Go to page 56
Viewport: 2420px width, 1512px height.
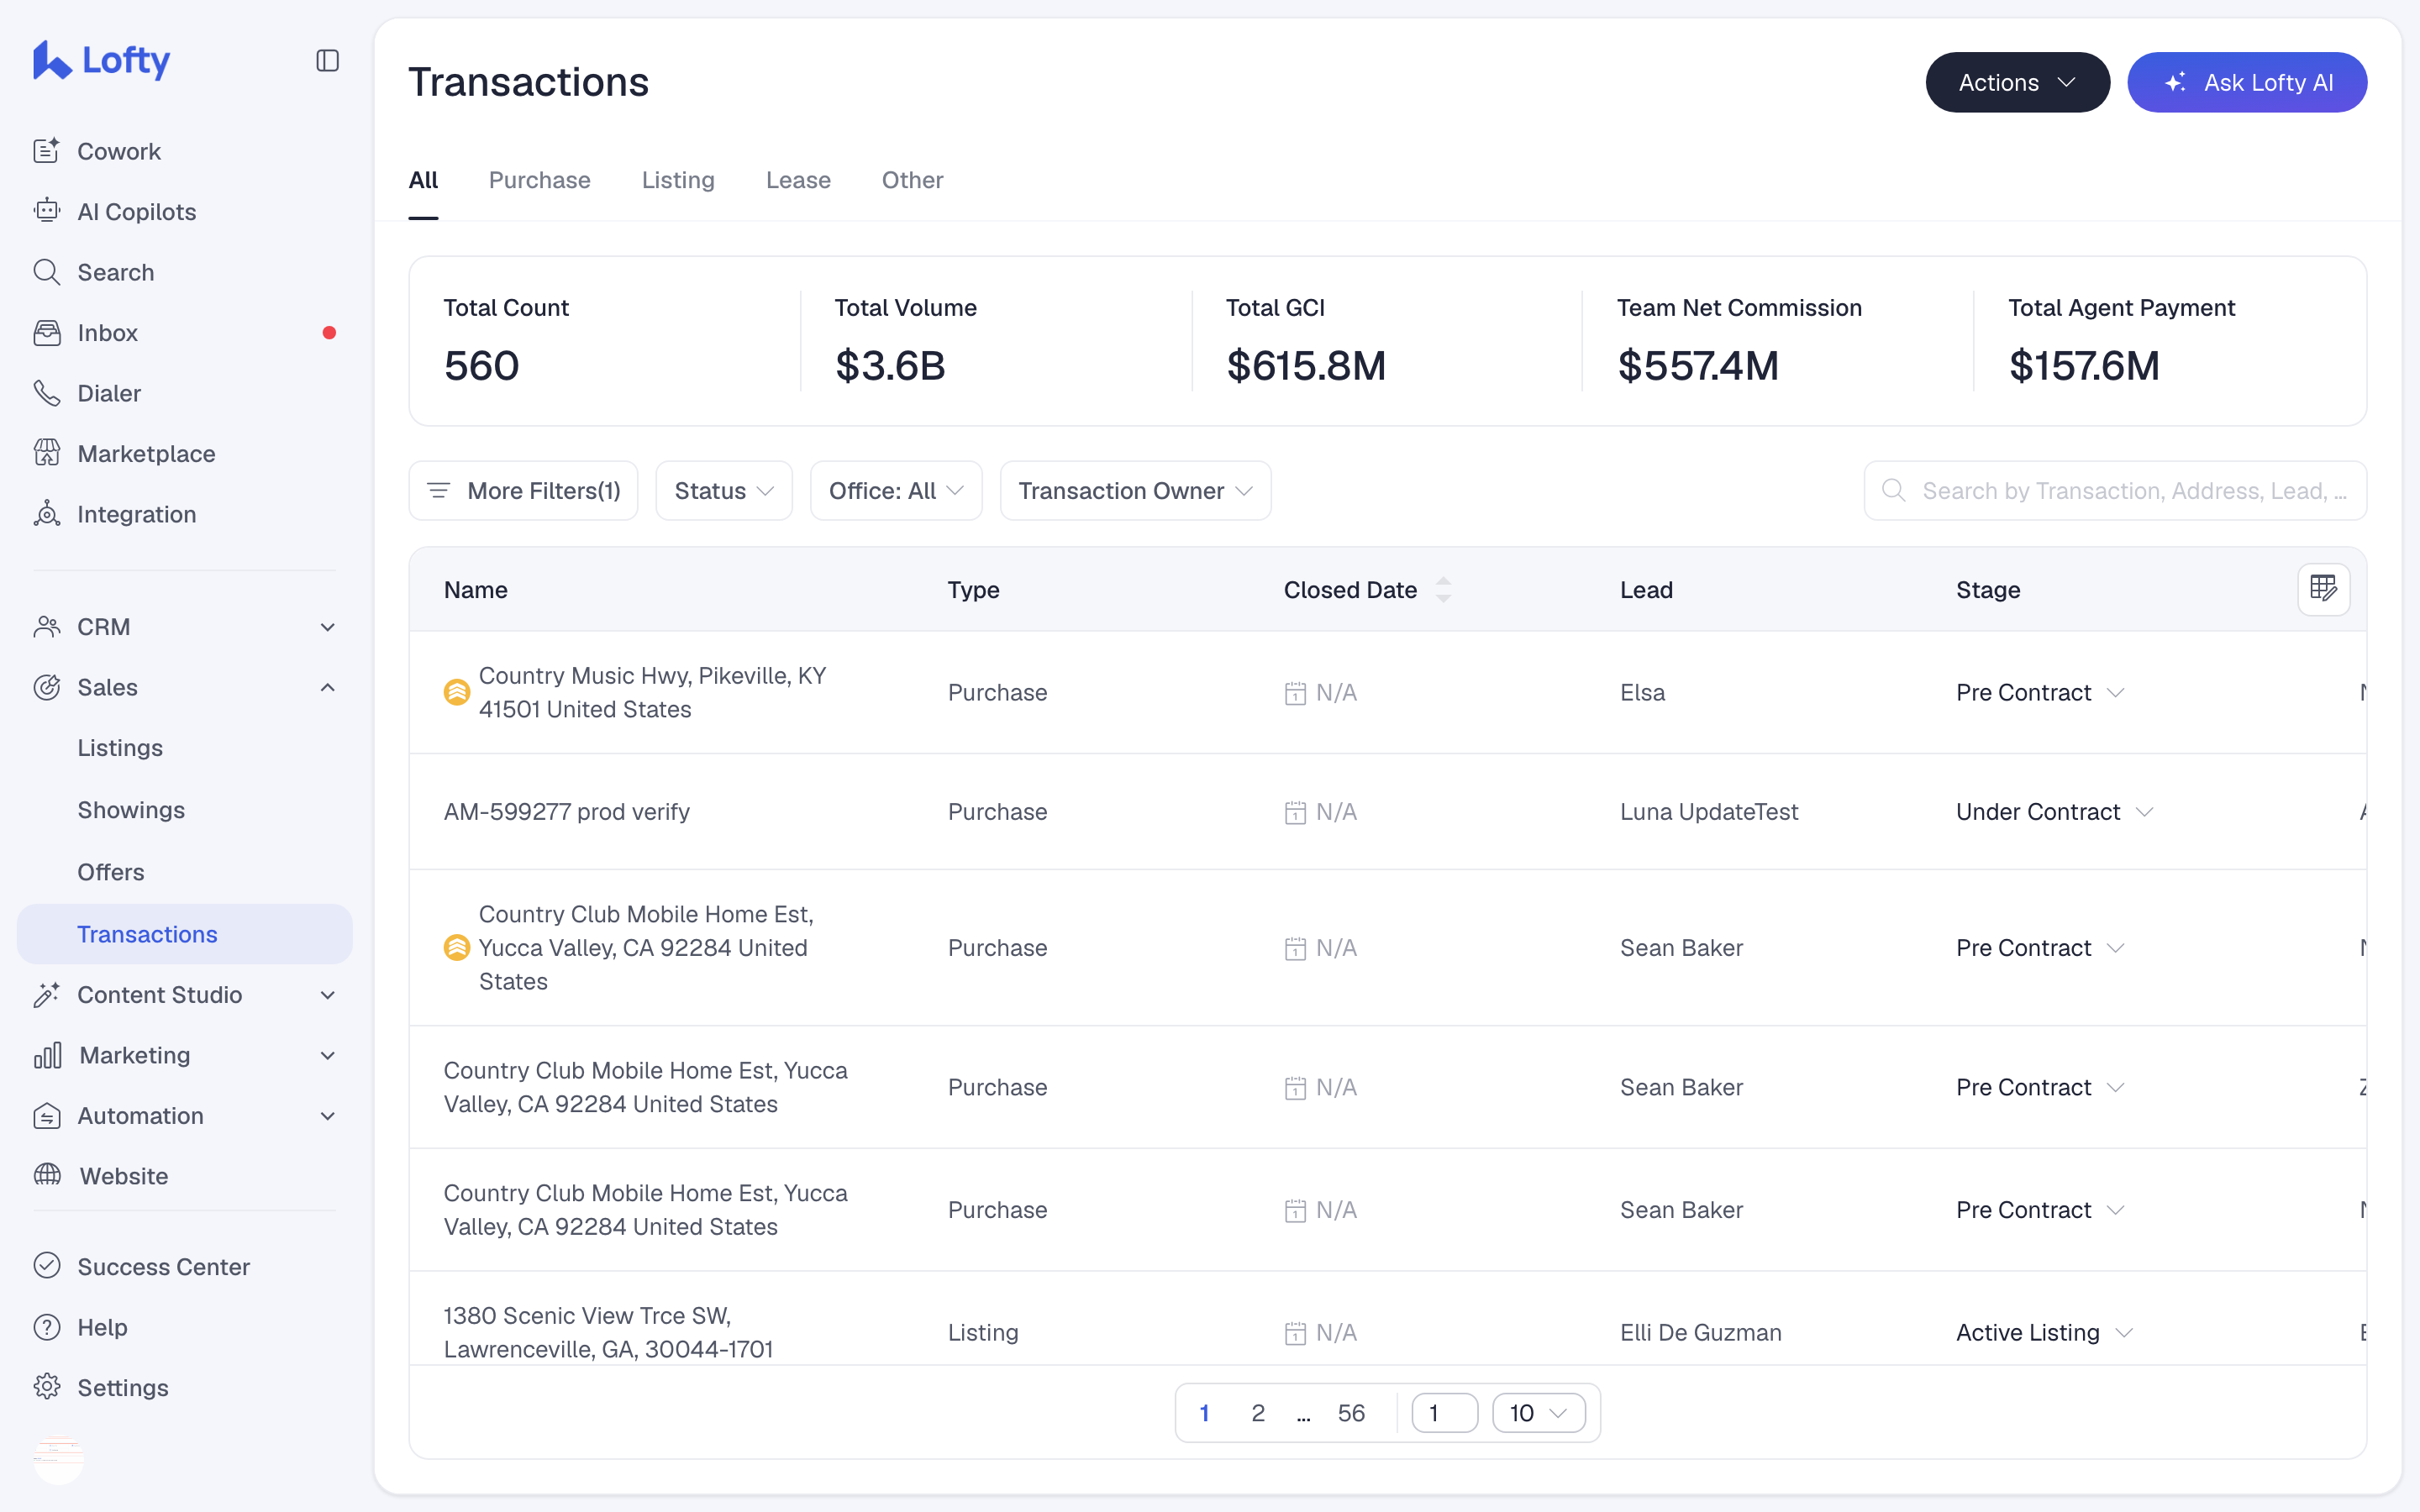click(1351, 1413)
